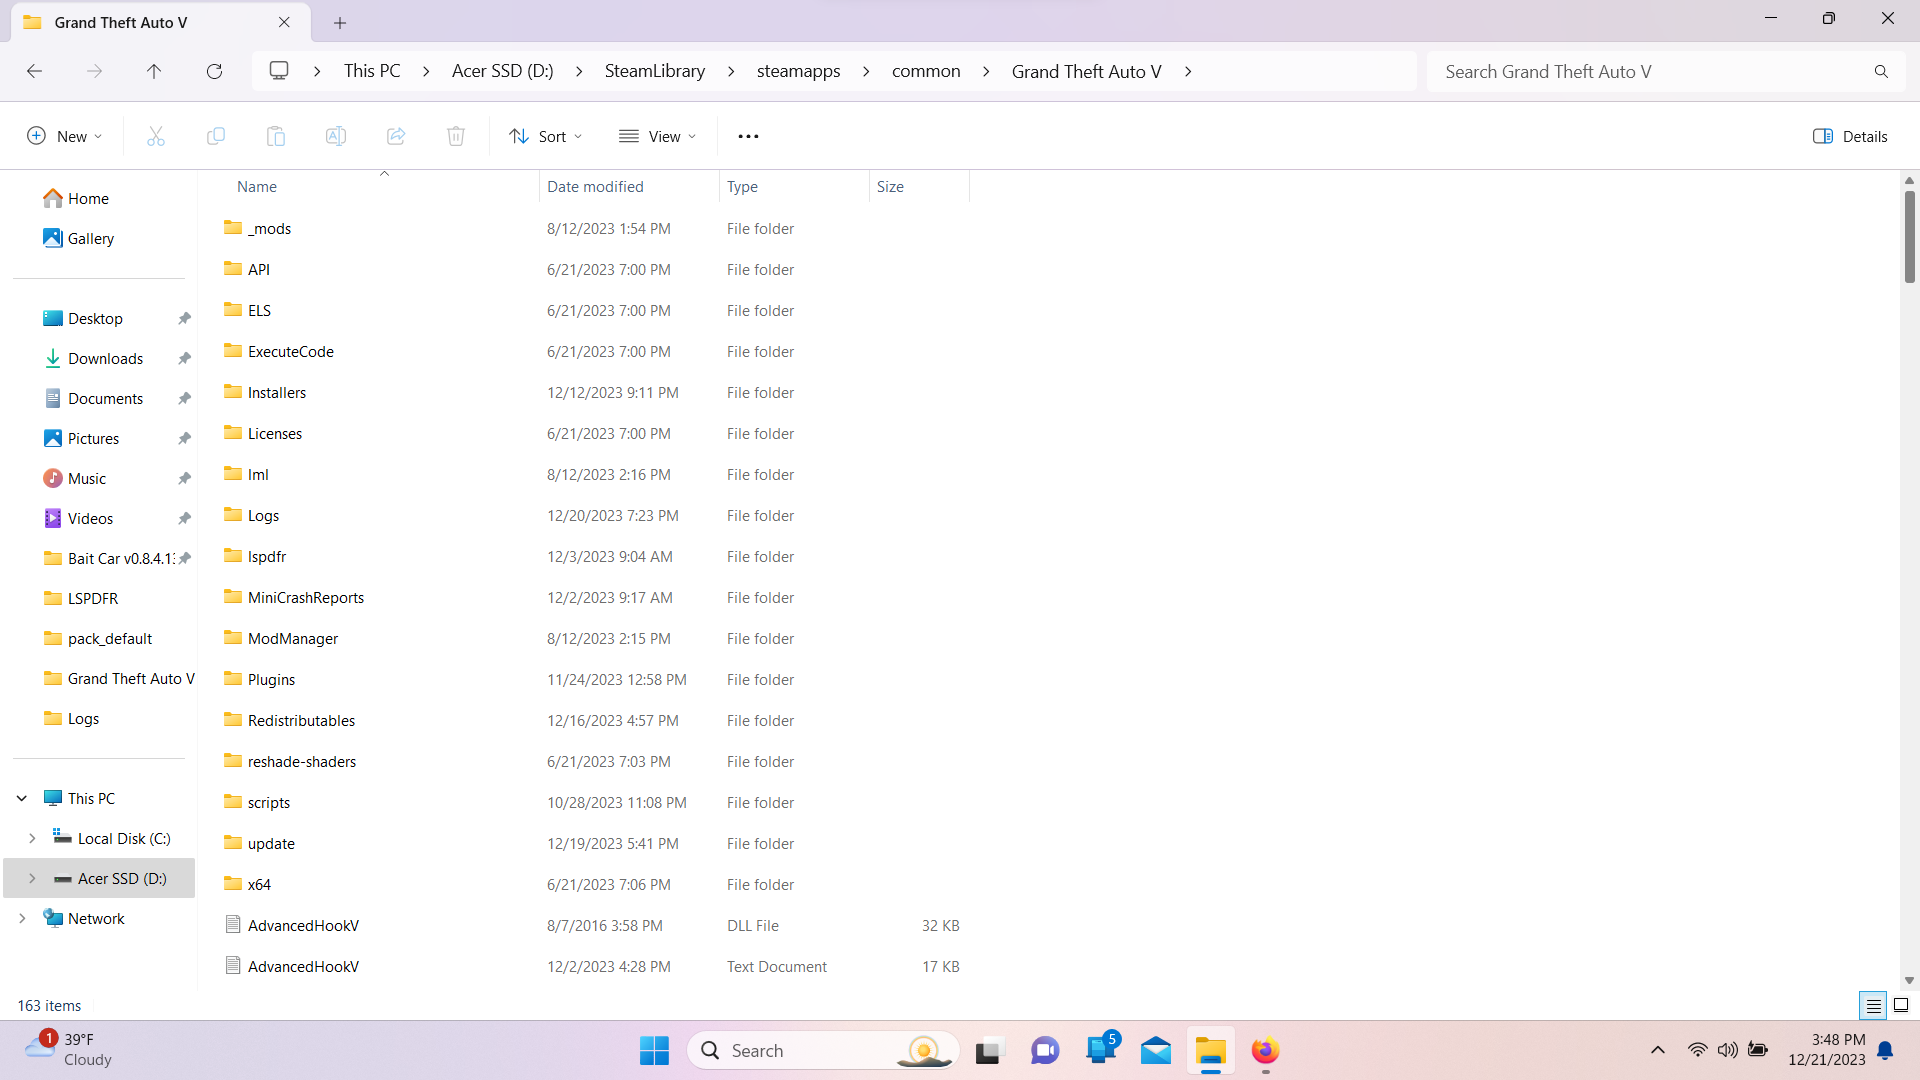Image resolution: width=1920 pixels, height=1080 pixels.
Task: Click the vertical scrollbar thumb
Action: coord(1909,235)
